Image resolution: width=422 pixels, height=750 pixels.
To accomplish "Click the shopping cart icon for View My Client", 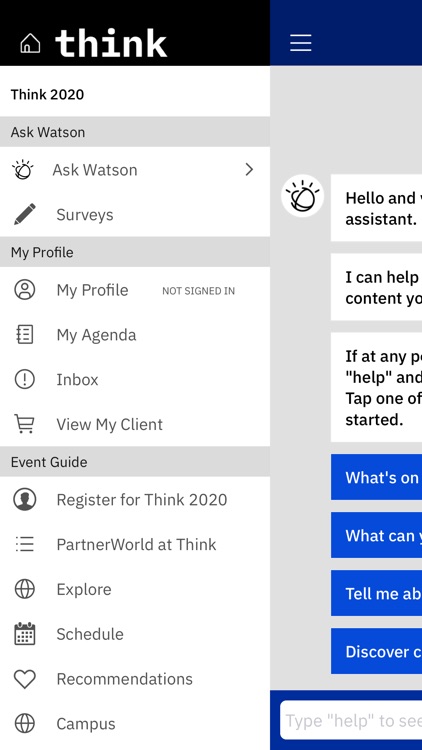I will pyautogui.click(x=24, y=424).
